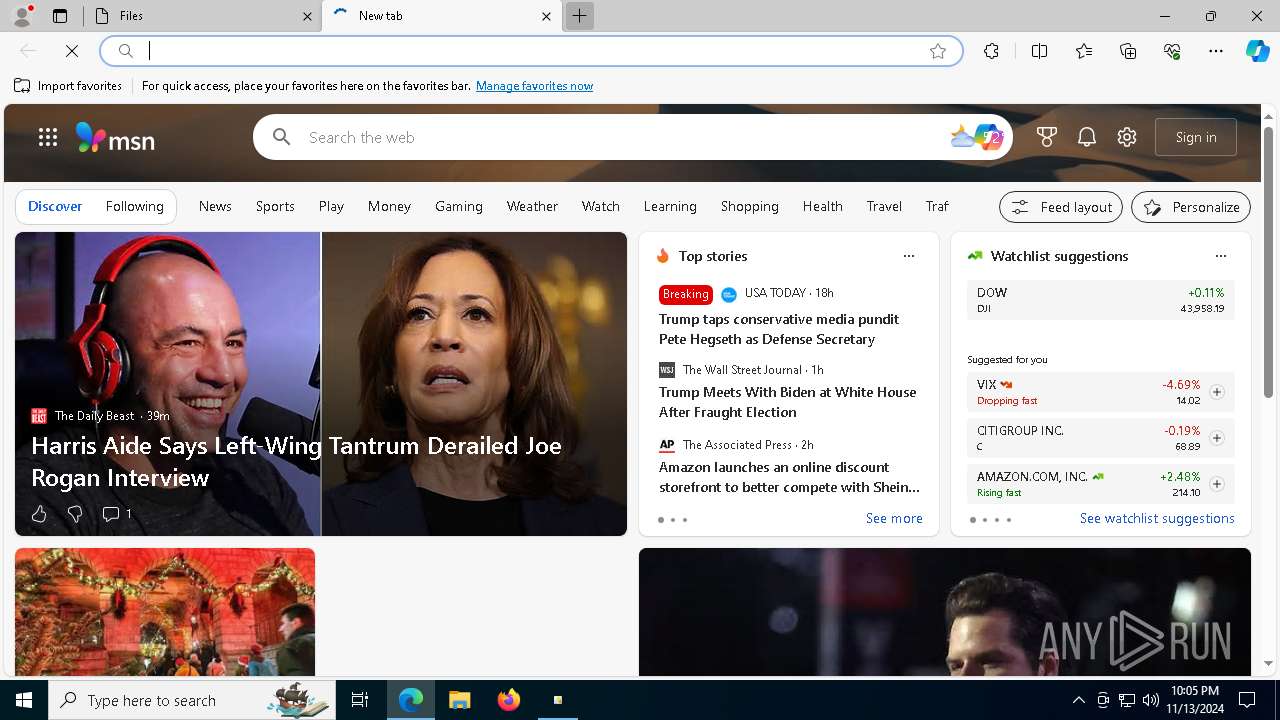Open Copilot sidebar in Edge
1280x720 pixels.
pos(1257,51)
